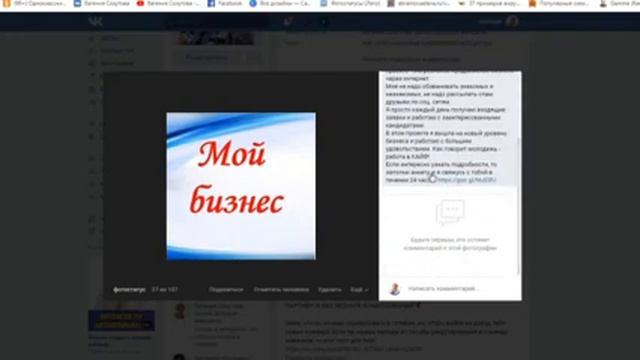640x360 pixels.
Task: Click Отметить человека under the photo
Action: pos(281,289)
